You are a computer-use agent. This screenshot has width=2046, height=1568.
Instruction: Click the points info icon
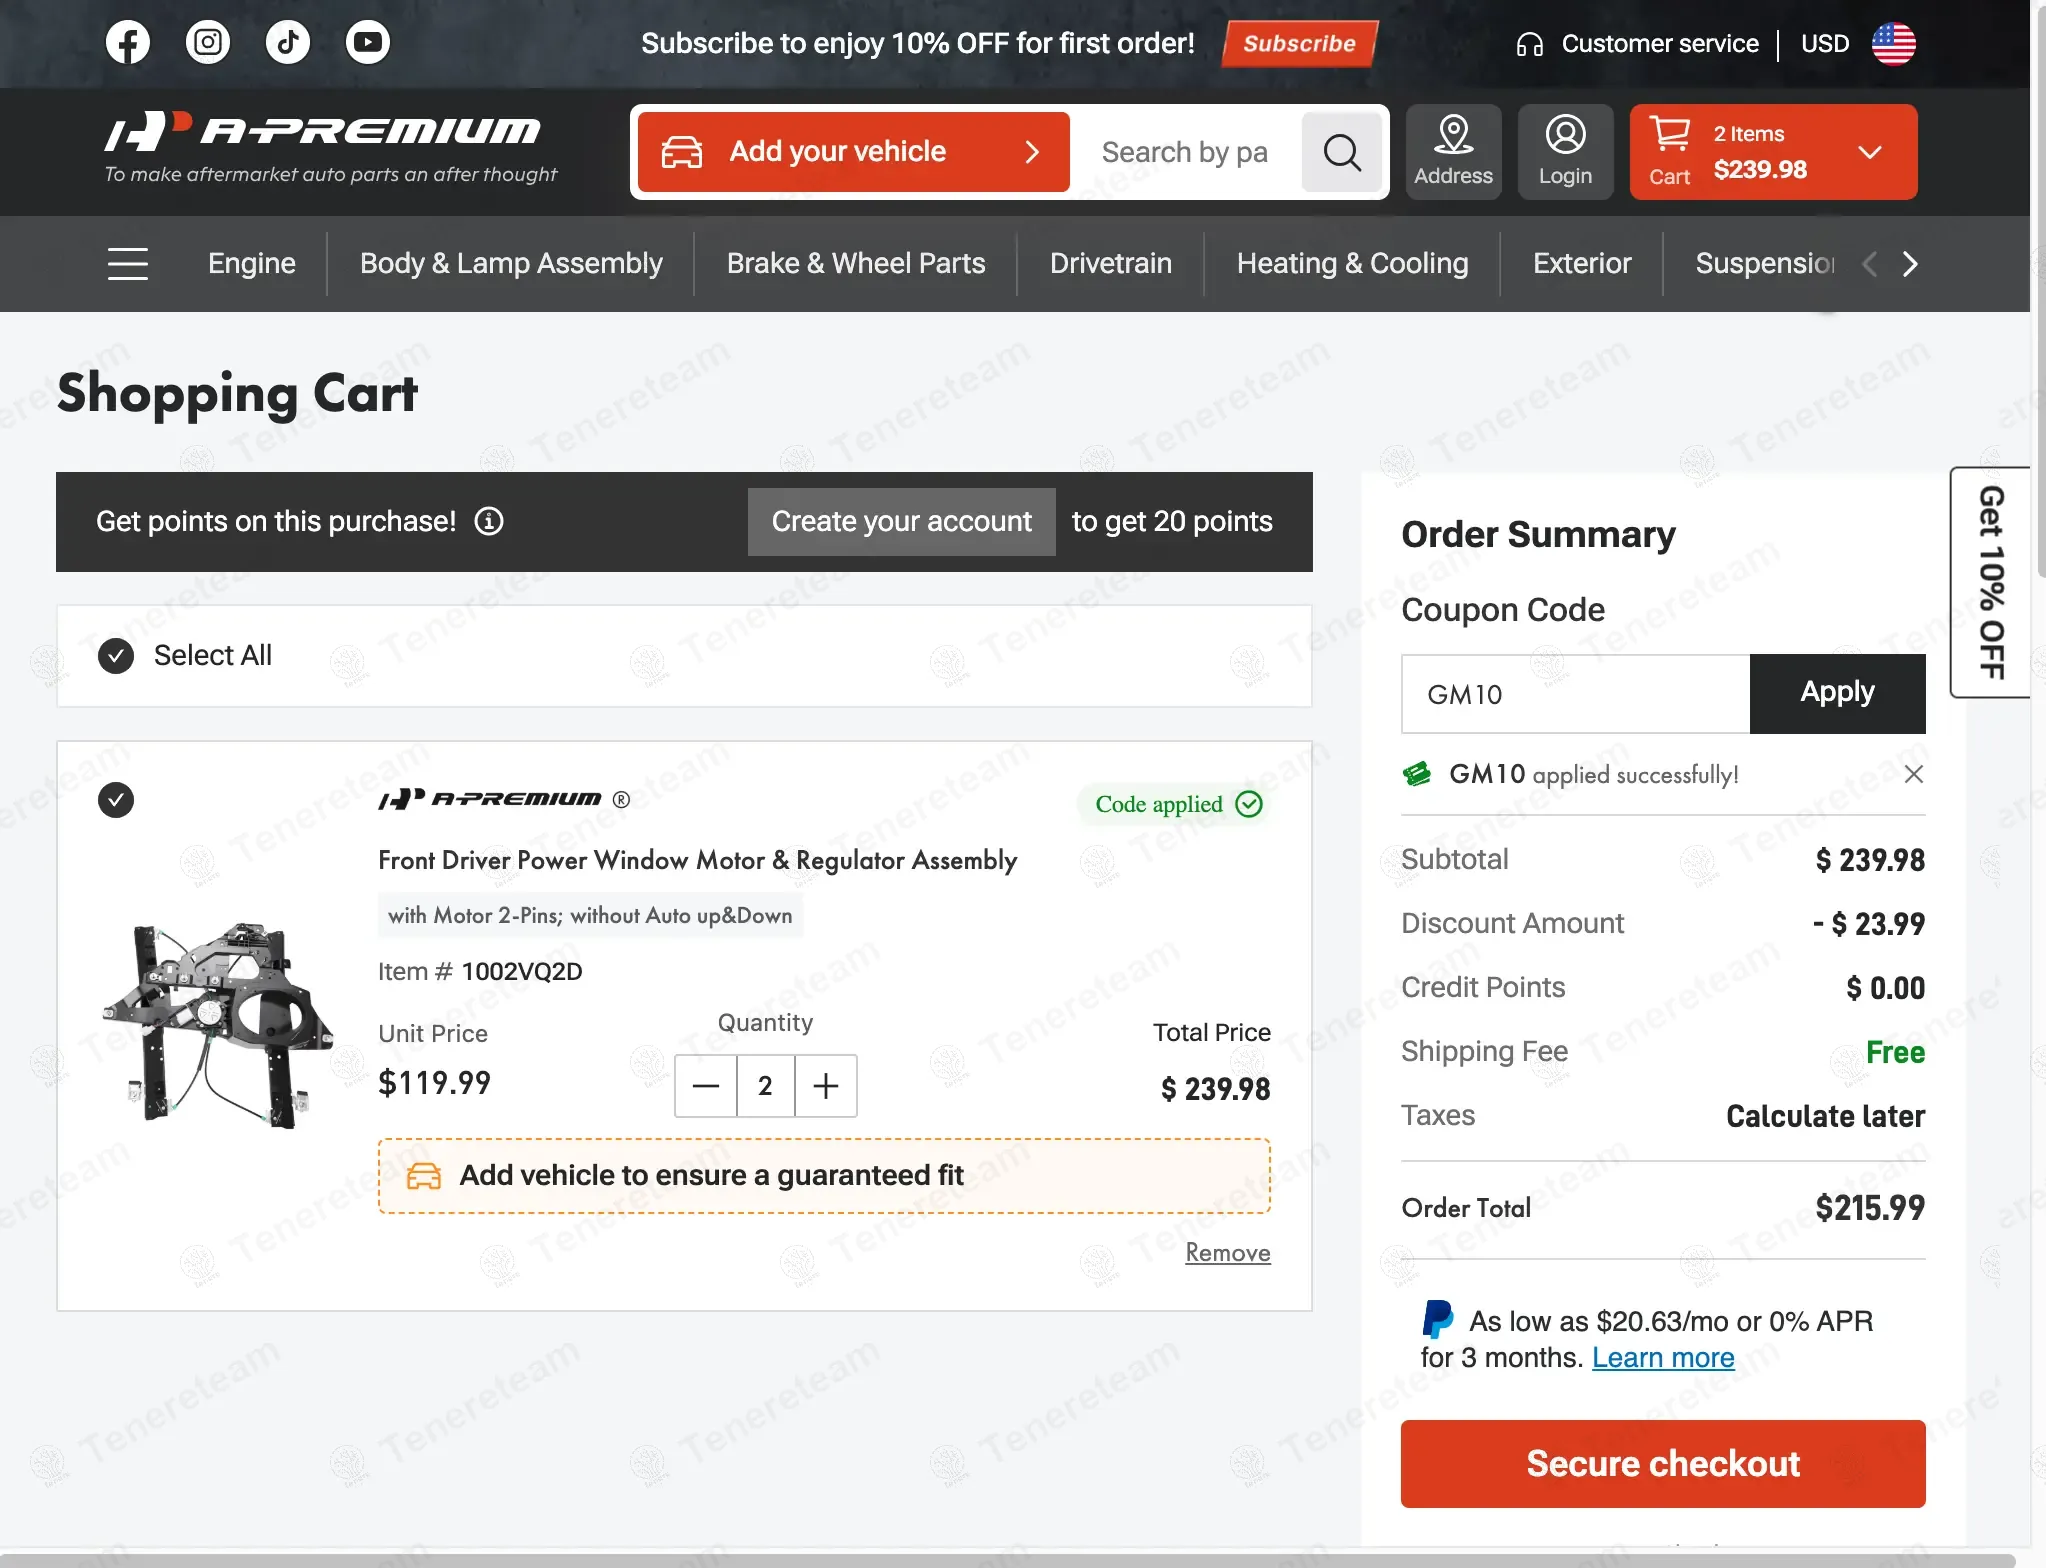[489, 521]
